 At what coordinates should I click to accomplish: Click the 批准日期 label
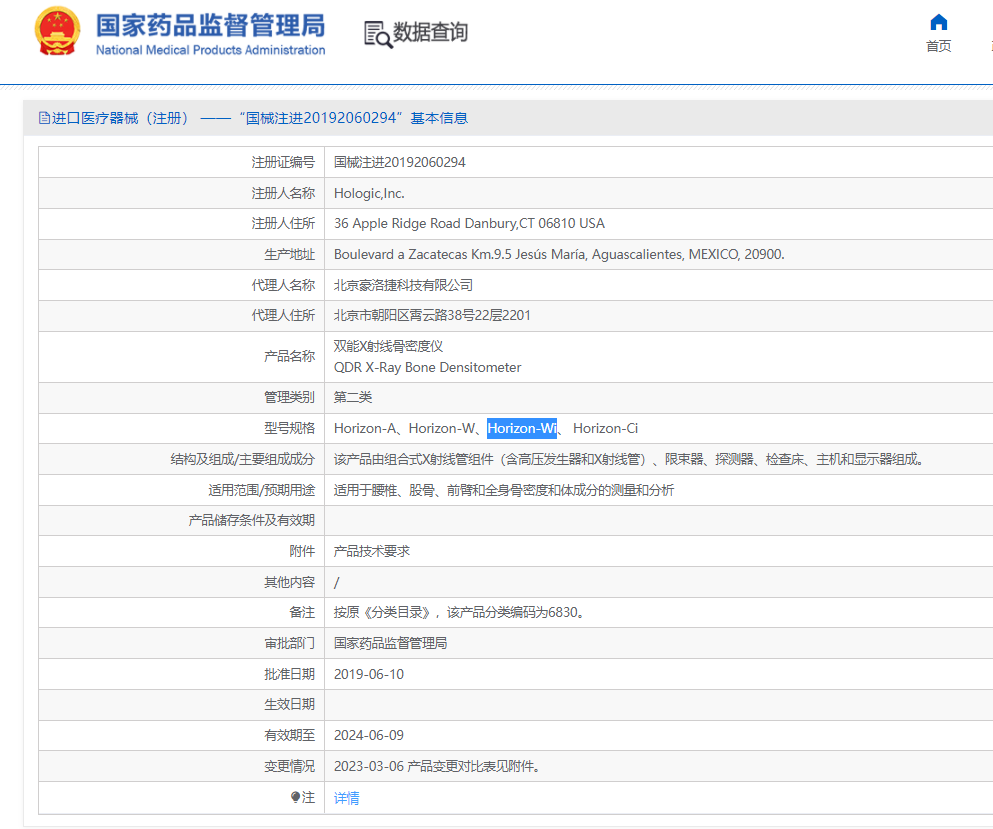click(x=289, y=674)
